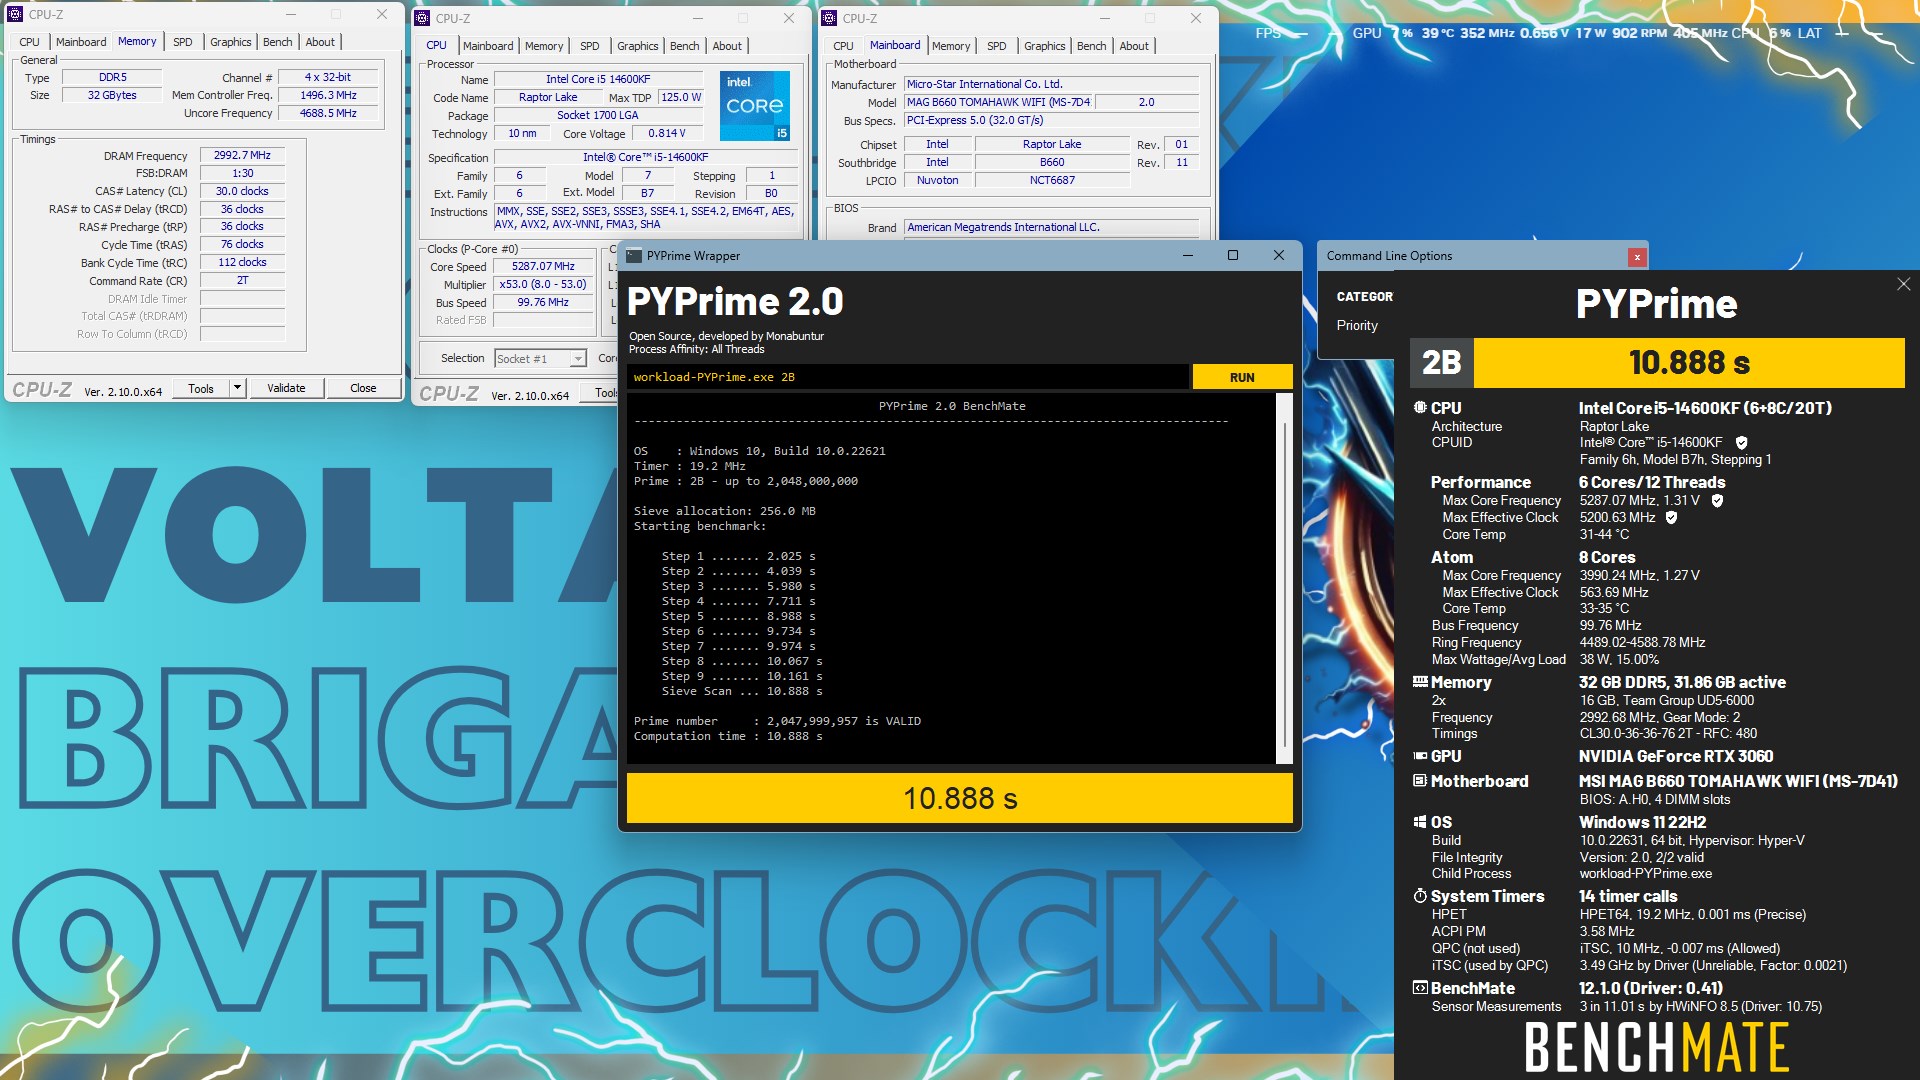The width and height of the screenshot is (1920, 1080).
Task: Open the Socket #1 selection combo box
Action: tap(541, 359)
